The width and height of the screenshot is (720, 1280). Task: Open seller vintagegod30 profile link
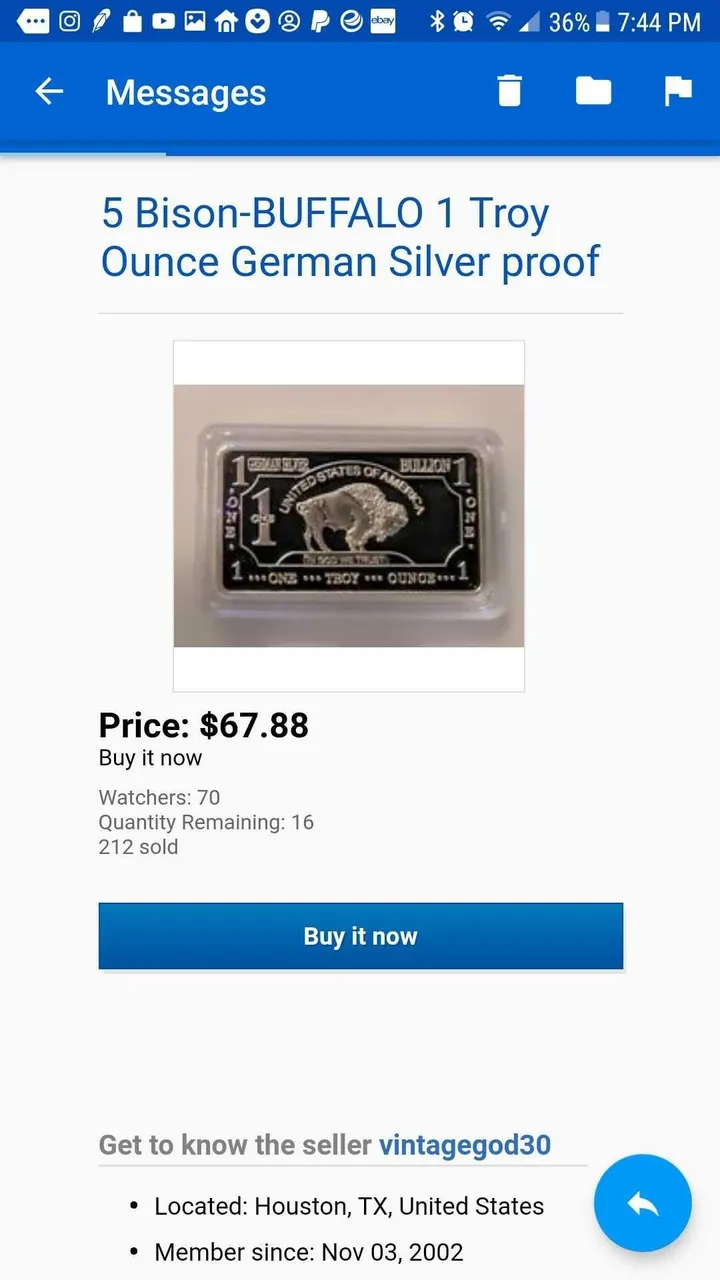465,1145
